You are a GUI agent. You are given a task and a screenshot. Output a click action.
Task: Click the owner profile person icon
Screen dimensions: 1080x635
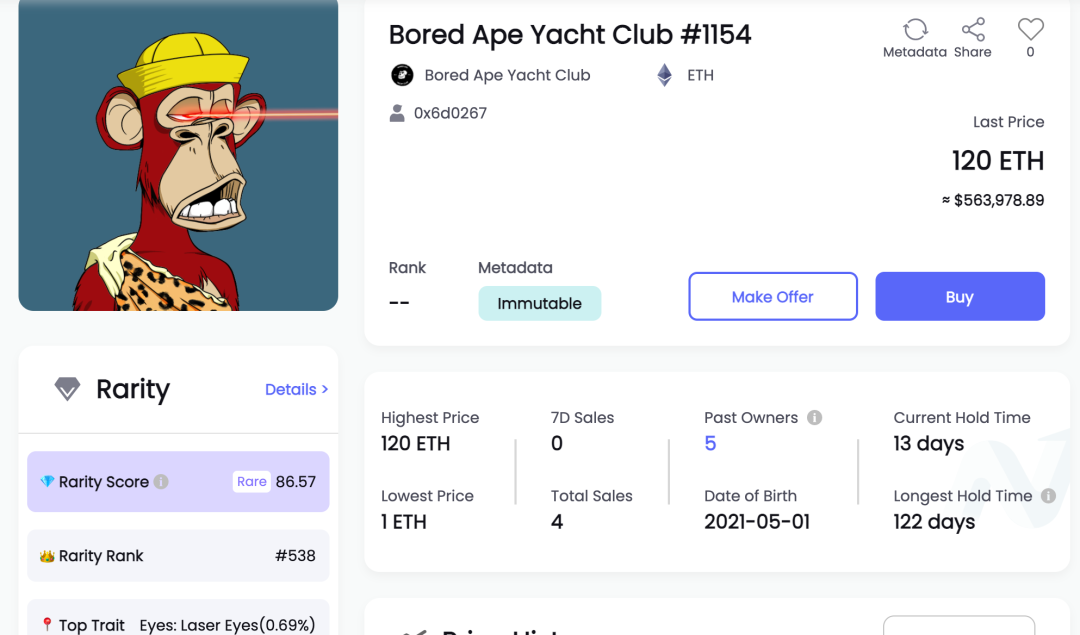(x=397, y=113)
